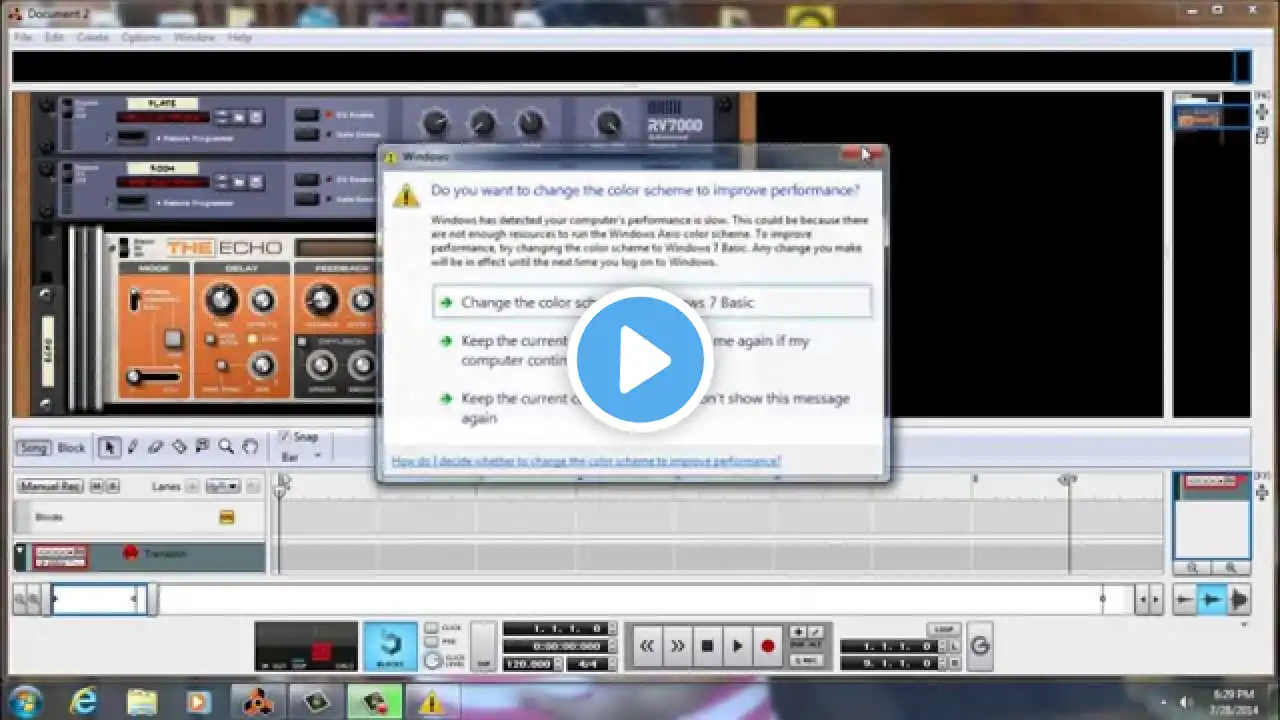The image size is (1280, 720).
Task: Choose keep current scheme, don't show message again
Action: point(652,408)
